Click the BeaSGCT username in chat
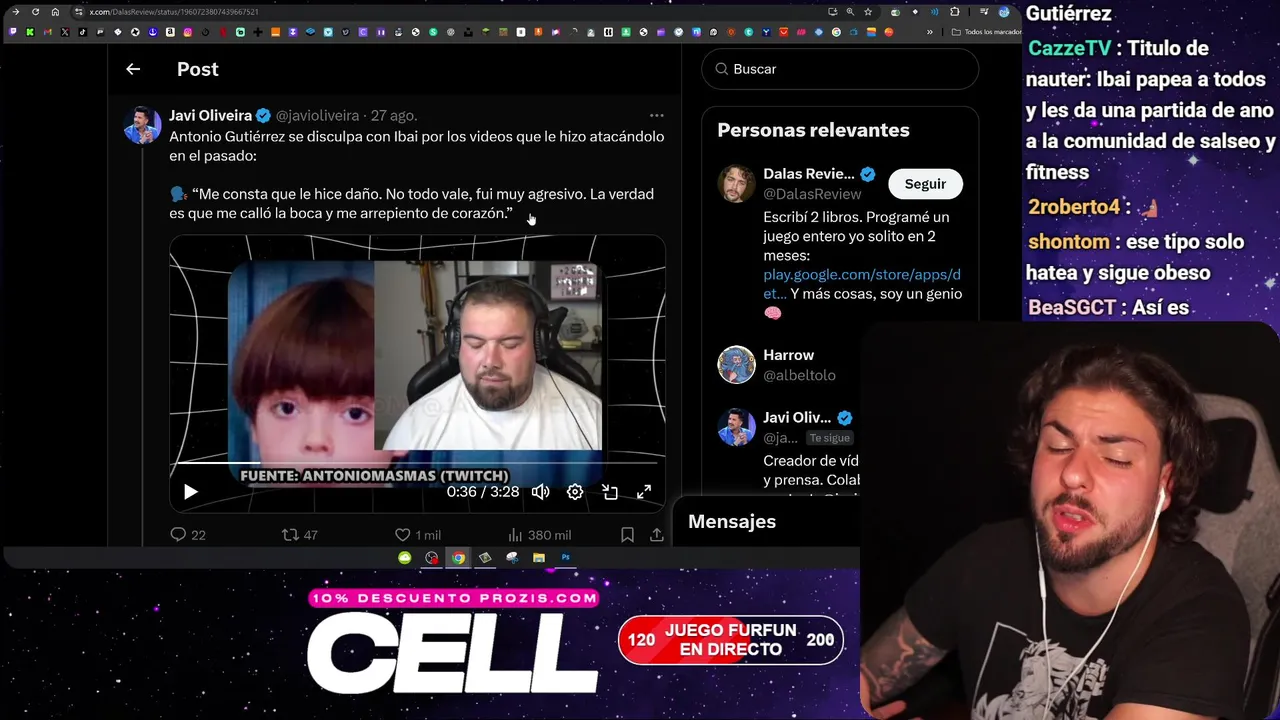 [1072, 308]
